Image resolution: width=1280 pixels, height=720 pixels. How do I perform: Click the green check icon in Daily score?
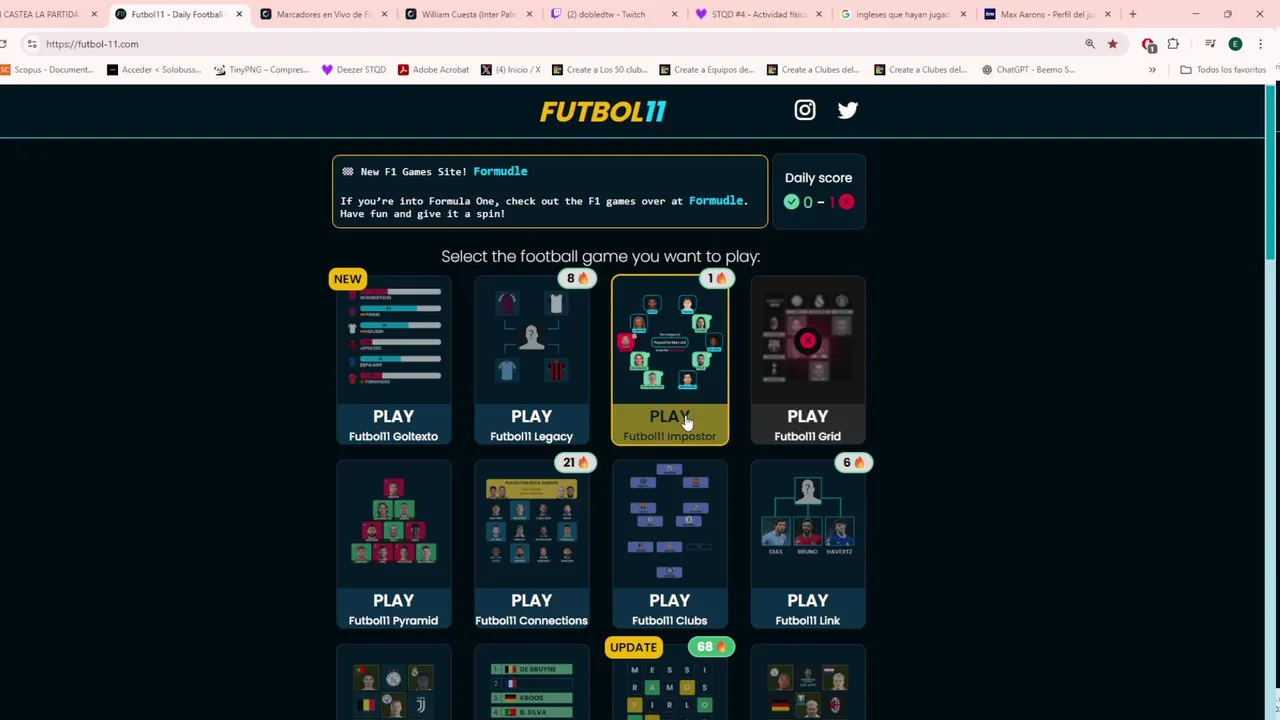[791, 202]
